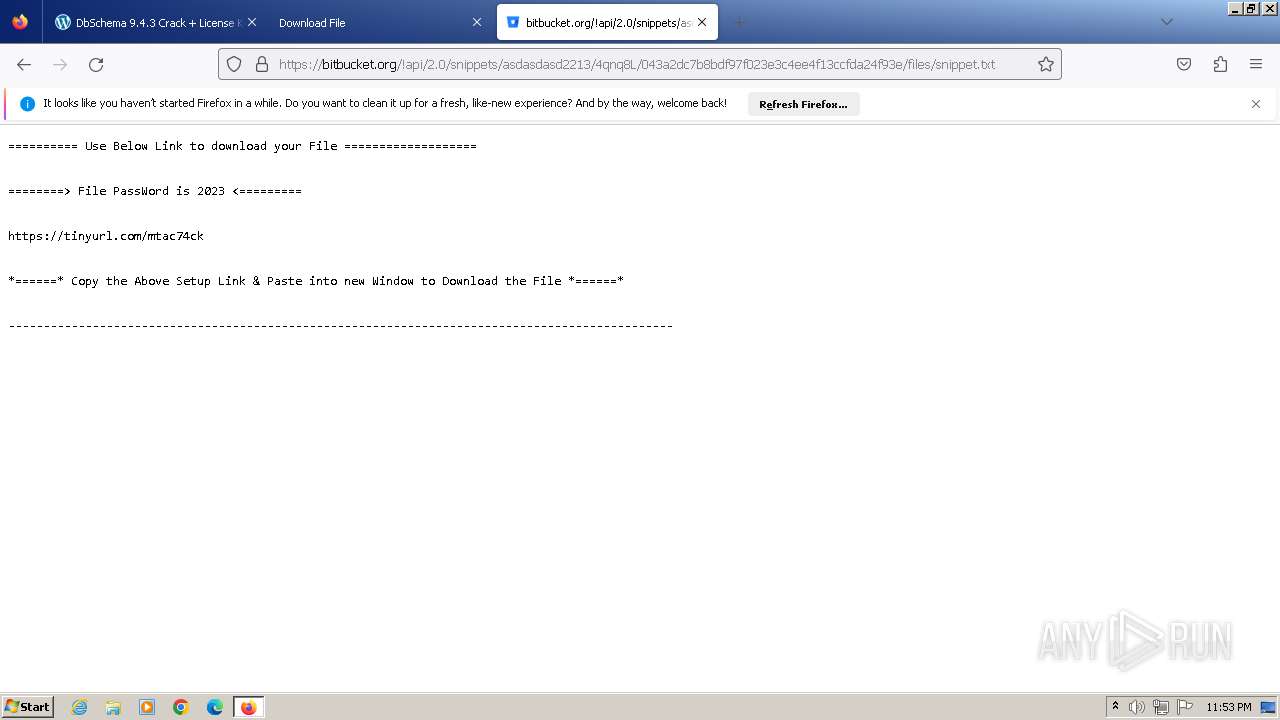1280x720 pixels.
Task: Open a new tab with plus button
Action: coord(740,22)
